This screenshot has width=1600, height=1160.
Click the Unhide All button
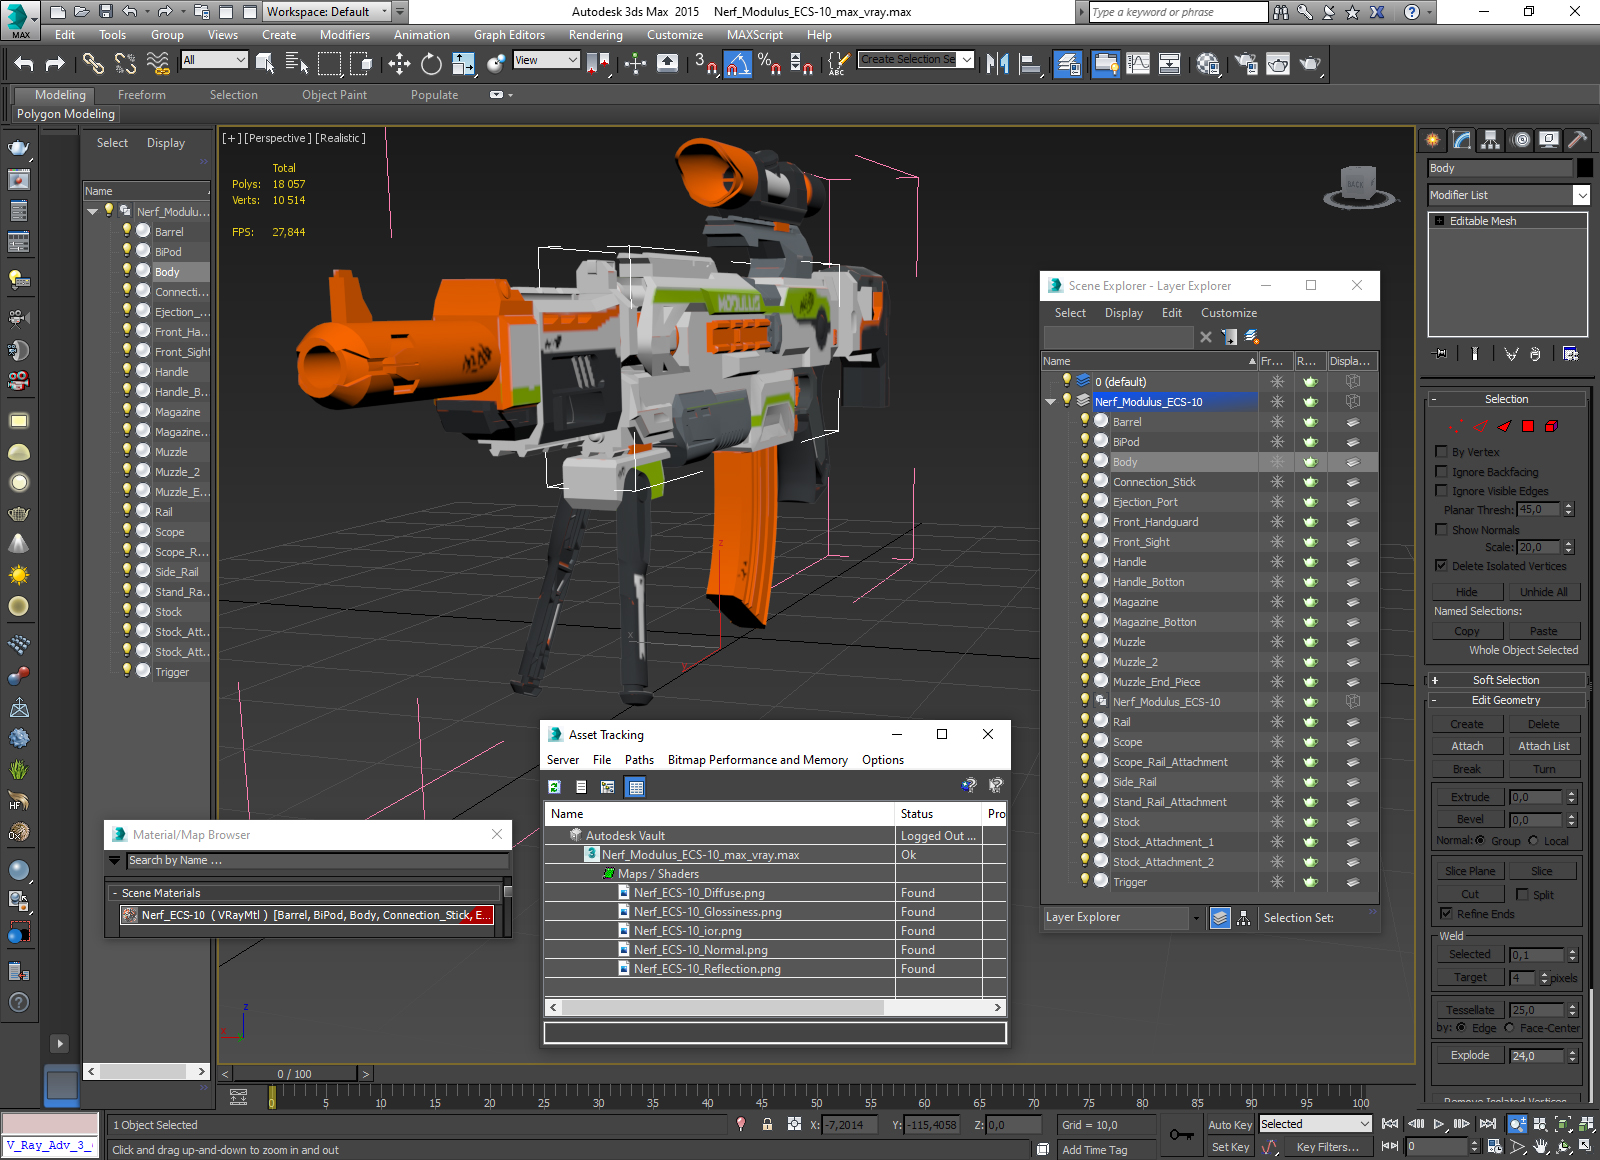tap(1543, 592)
